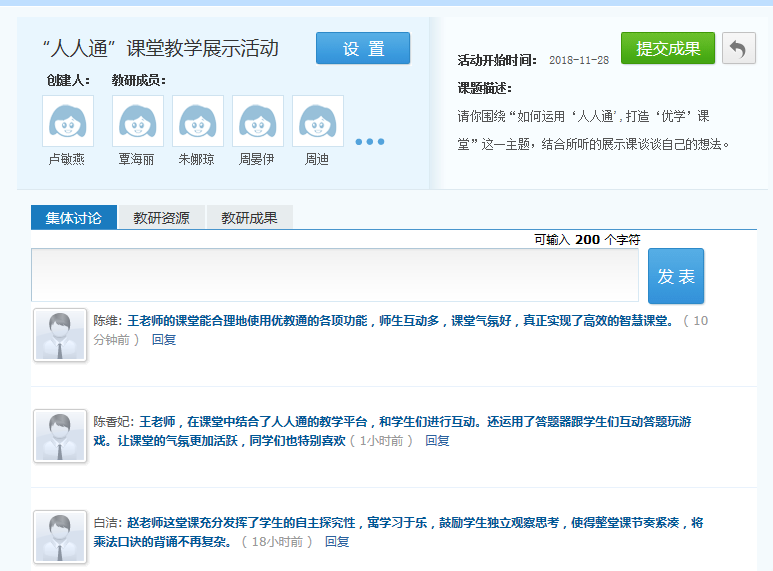Click member 朱娜琼's avatar icon
The height and width of the screenshot is (571, 773).
197,121
